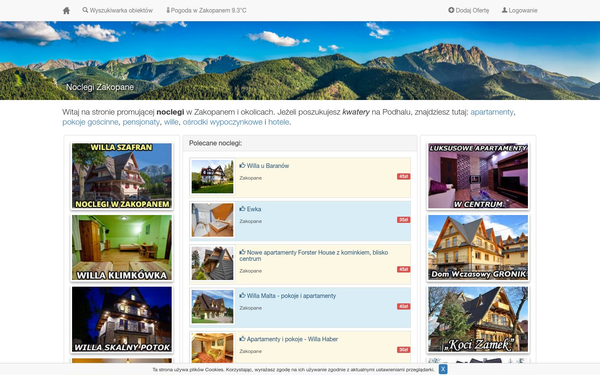The image size is (600, 375).
Task: Check Pogoda w Zakopanem weather link
Action: click(x=206, y=10)
